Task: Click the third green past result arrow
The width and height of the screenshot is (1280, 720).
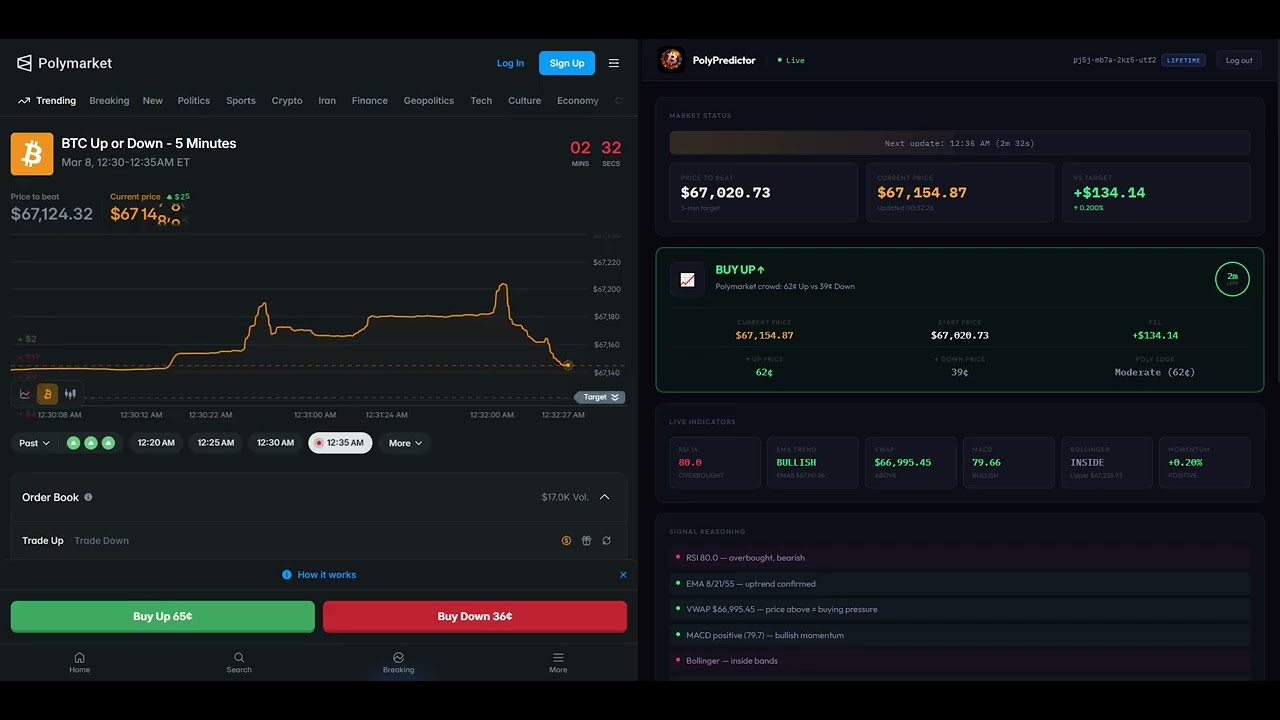Action: coord(108,443)
